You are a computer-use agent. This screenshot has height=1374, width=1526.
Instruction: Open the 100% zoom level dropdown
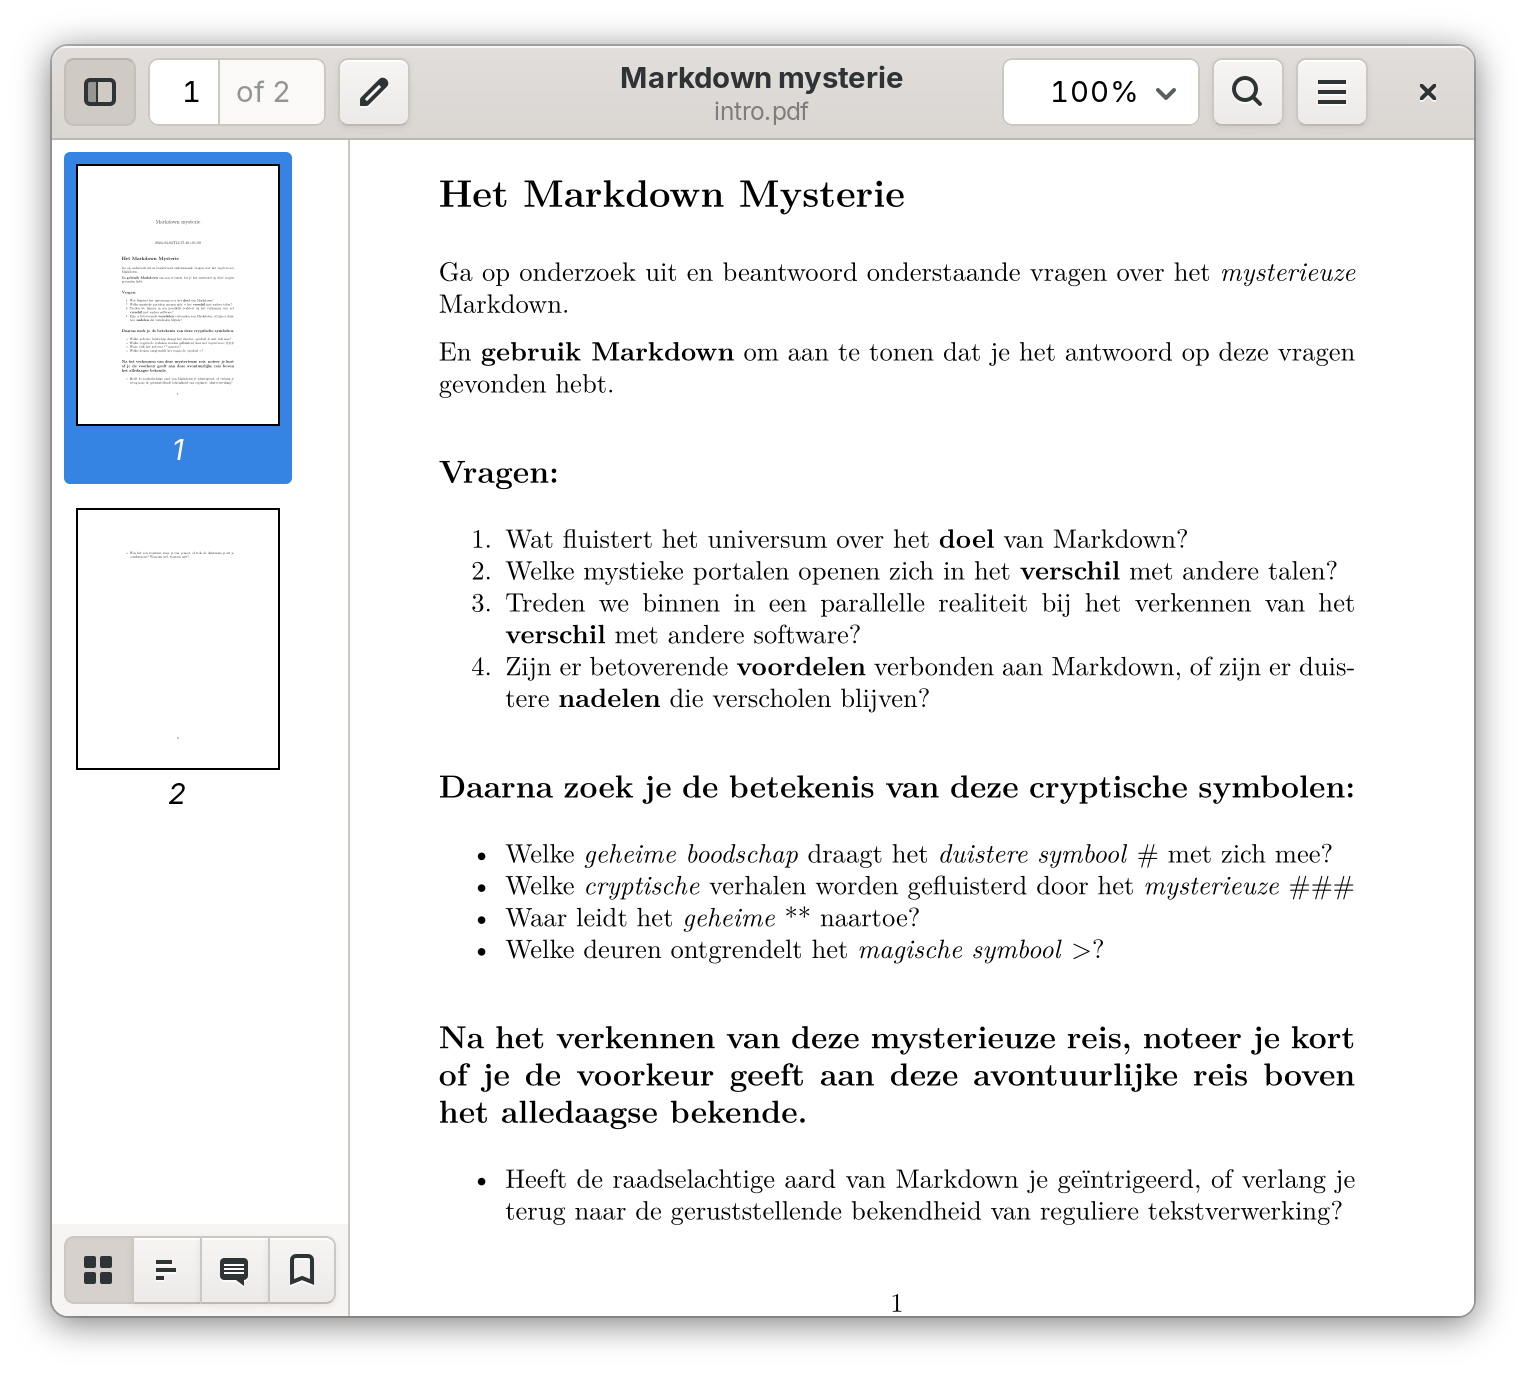coord(1100,92)
